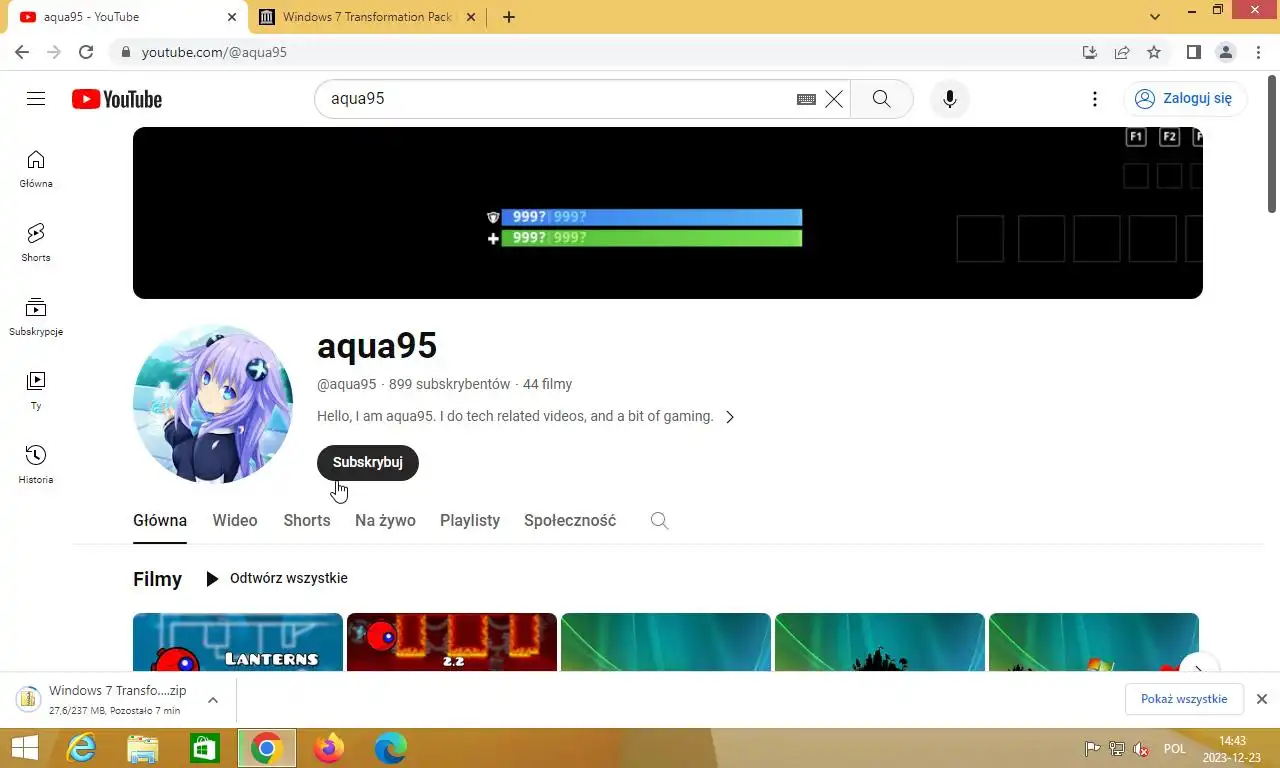Image resolution: width=1280 pixels, height=768 pixels.
Task: Open the Chrome profile avatar
Action: coord(1225,52)
